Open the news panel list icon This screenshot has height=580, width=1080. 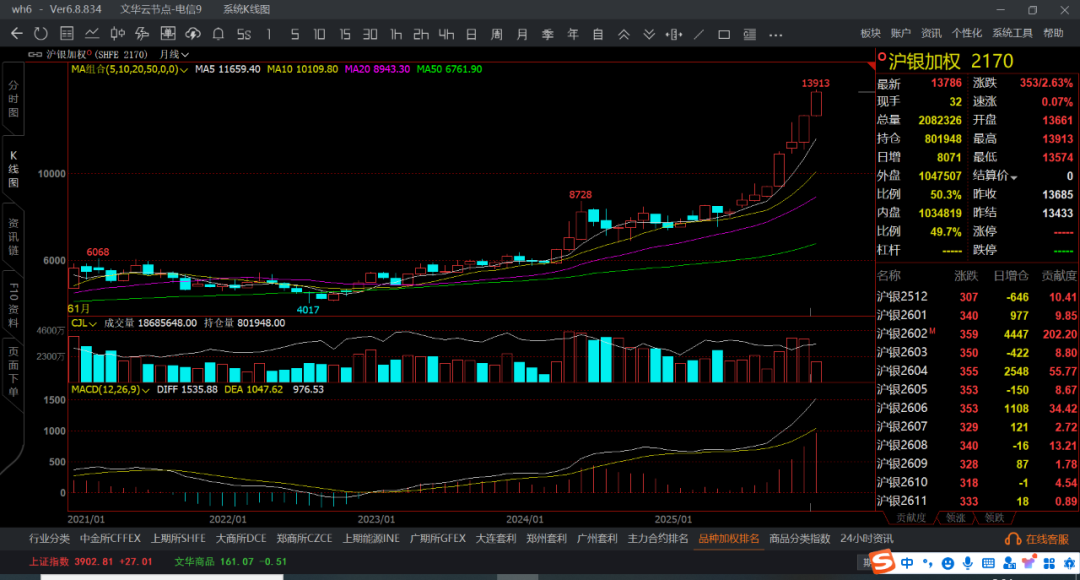point(749,34)
